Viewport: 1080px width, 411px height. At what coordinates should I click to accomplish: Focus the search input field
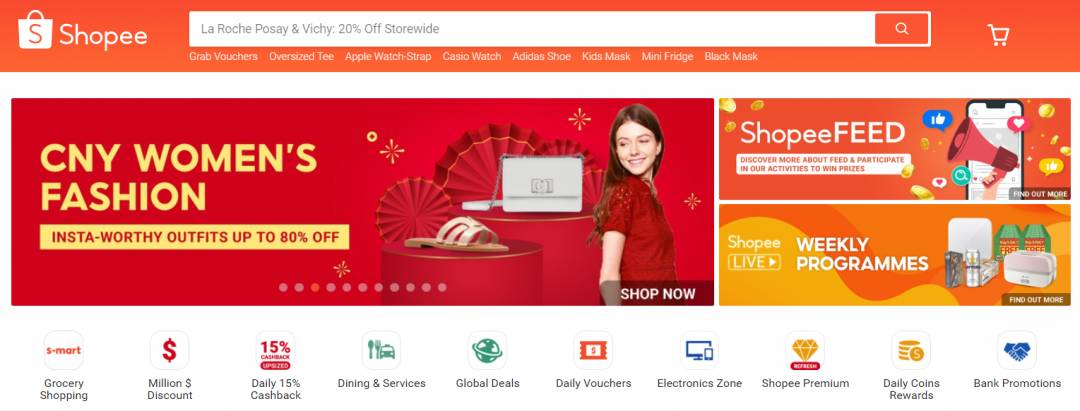pos(532,29)
